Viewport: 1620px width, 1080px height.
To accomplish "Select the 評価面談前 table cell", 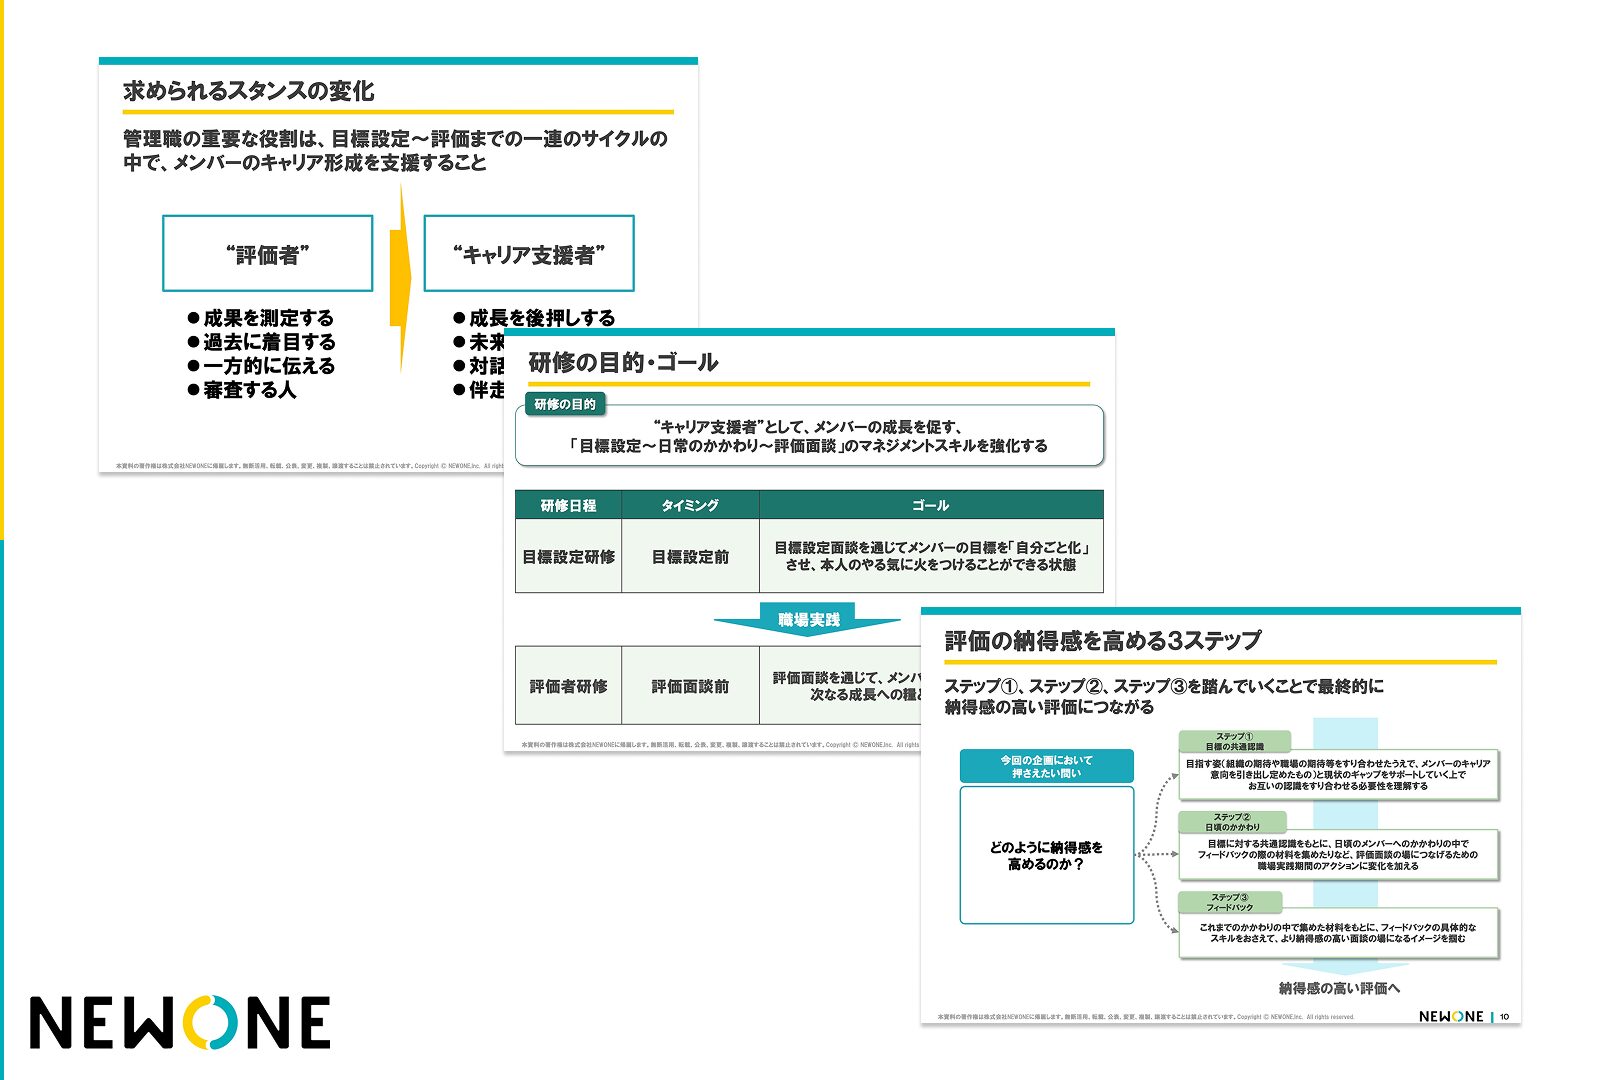I will [690, 686].
